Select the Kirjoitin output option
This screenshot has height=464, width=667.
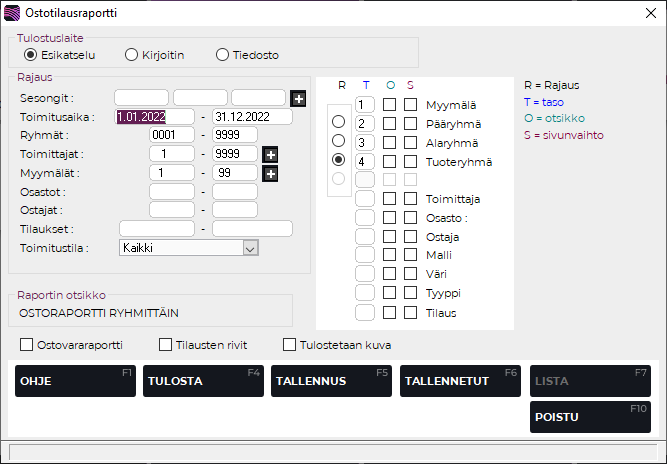[131, 54]
